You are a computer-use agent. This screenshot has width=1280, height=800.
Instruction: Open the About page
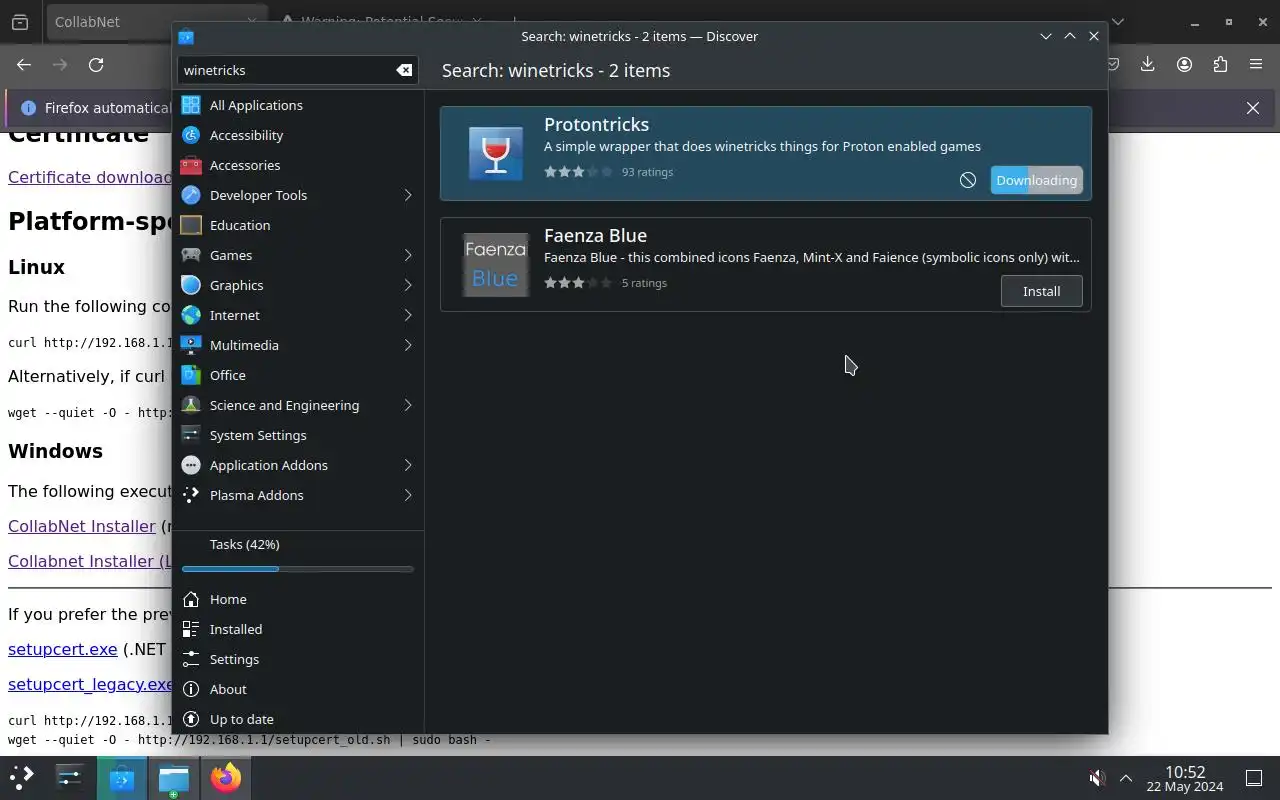coord(298,689)
